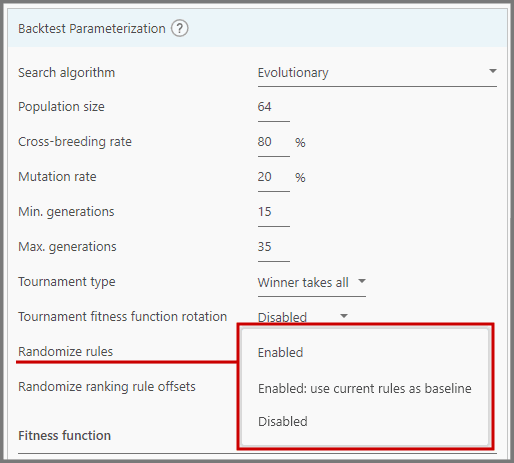This screenshot has width=514, height=463.
Task: Click the Randomize rules label
Action: [x=66, y=352]
